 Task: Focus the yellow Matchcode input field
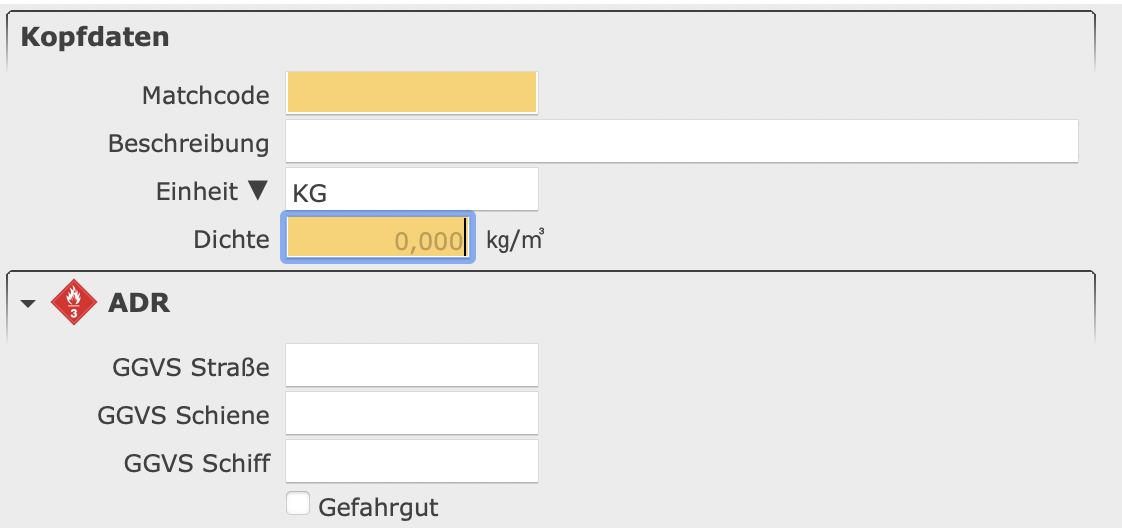tap(412, 94)
